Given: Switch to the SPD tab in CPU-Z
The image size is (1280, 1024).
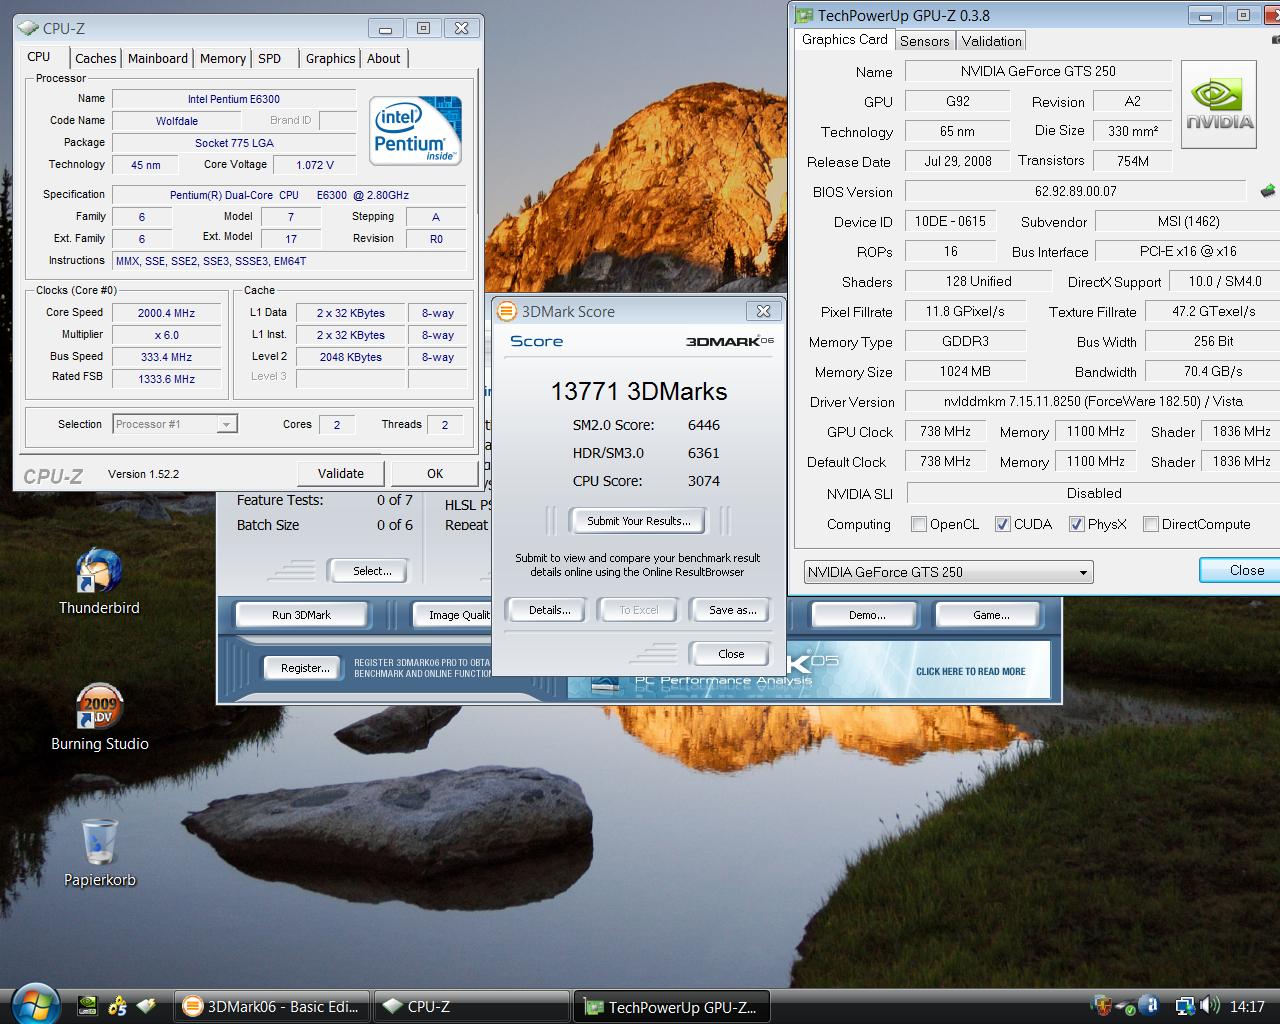Looking at the screenshot, I should coord(270,58).
